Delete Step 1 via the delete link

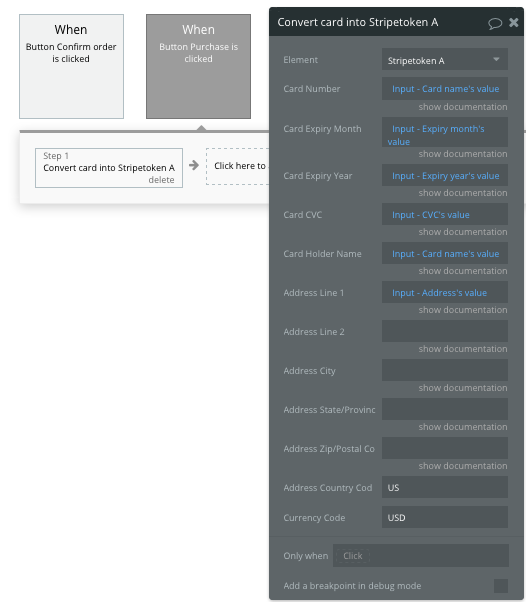pyautogui.click(x=161, y=180)
